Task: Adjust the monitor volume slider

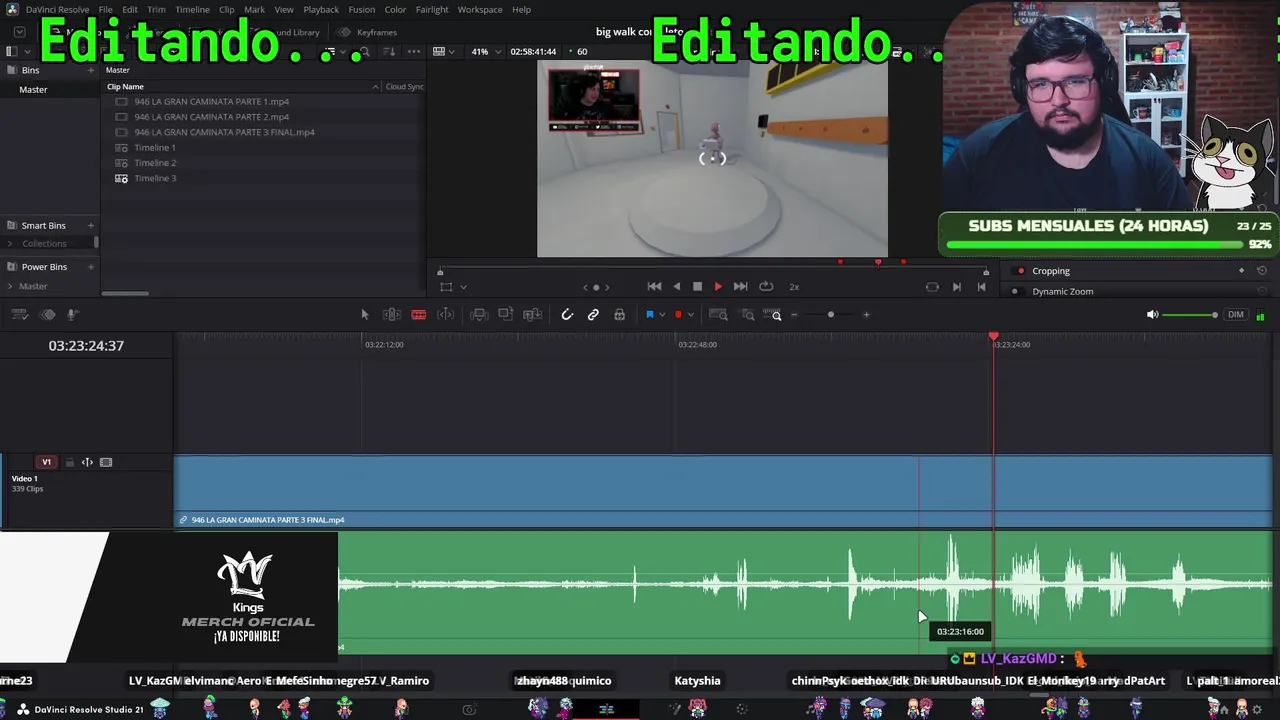Action: coord(1191,315)
